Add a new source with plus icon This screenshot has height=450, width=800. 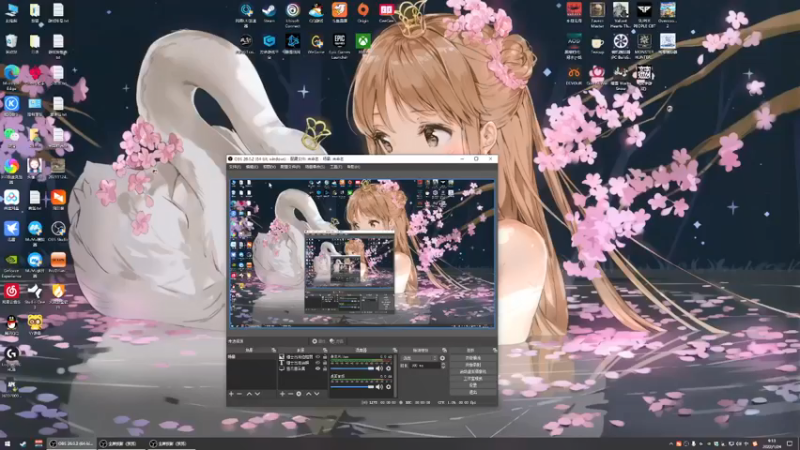(x=282, y=394)
